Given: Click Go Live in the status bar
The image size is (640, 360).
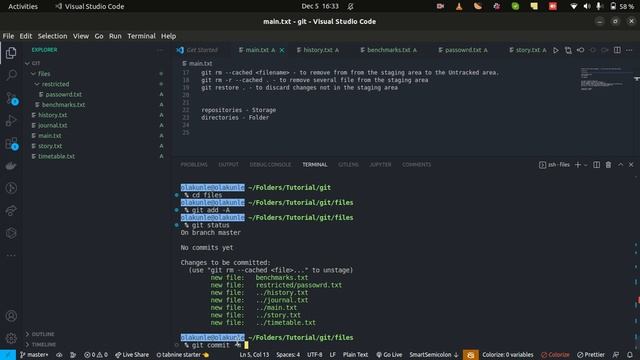Looking at the screenshot, I should (389, 355).
